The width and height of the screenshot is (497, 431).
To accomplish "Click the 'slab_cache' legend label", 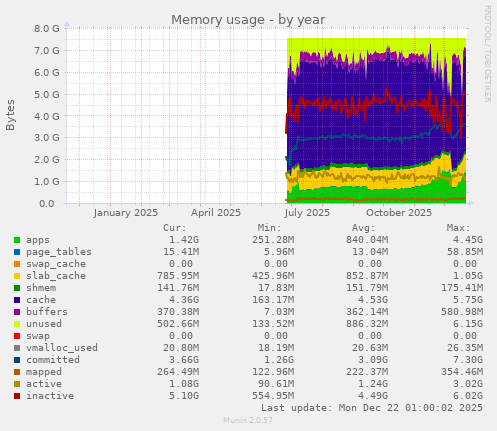I will (x=56, y=276).
